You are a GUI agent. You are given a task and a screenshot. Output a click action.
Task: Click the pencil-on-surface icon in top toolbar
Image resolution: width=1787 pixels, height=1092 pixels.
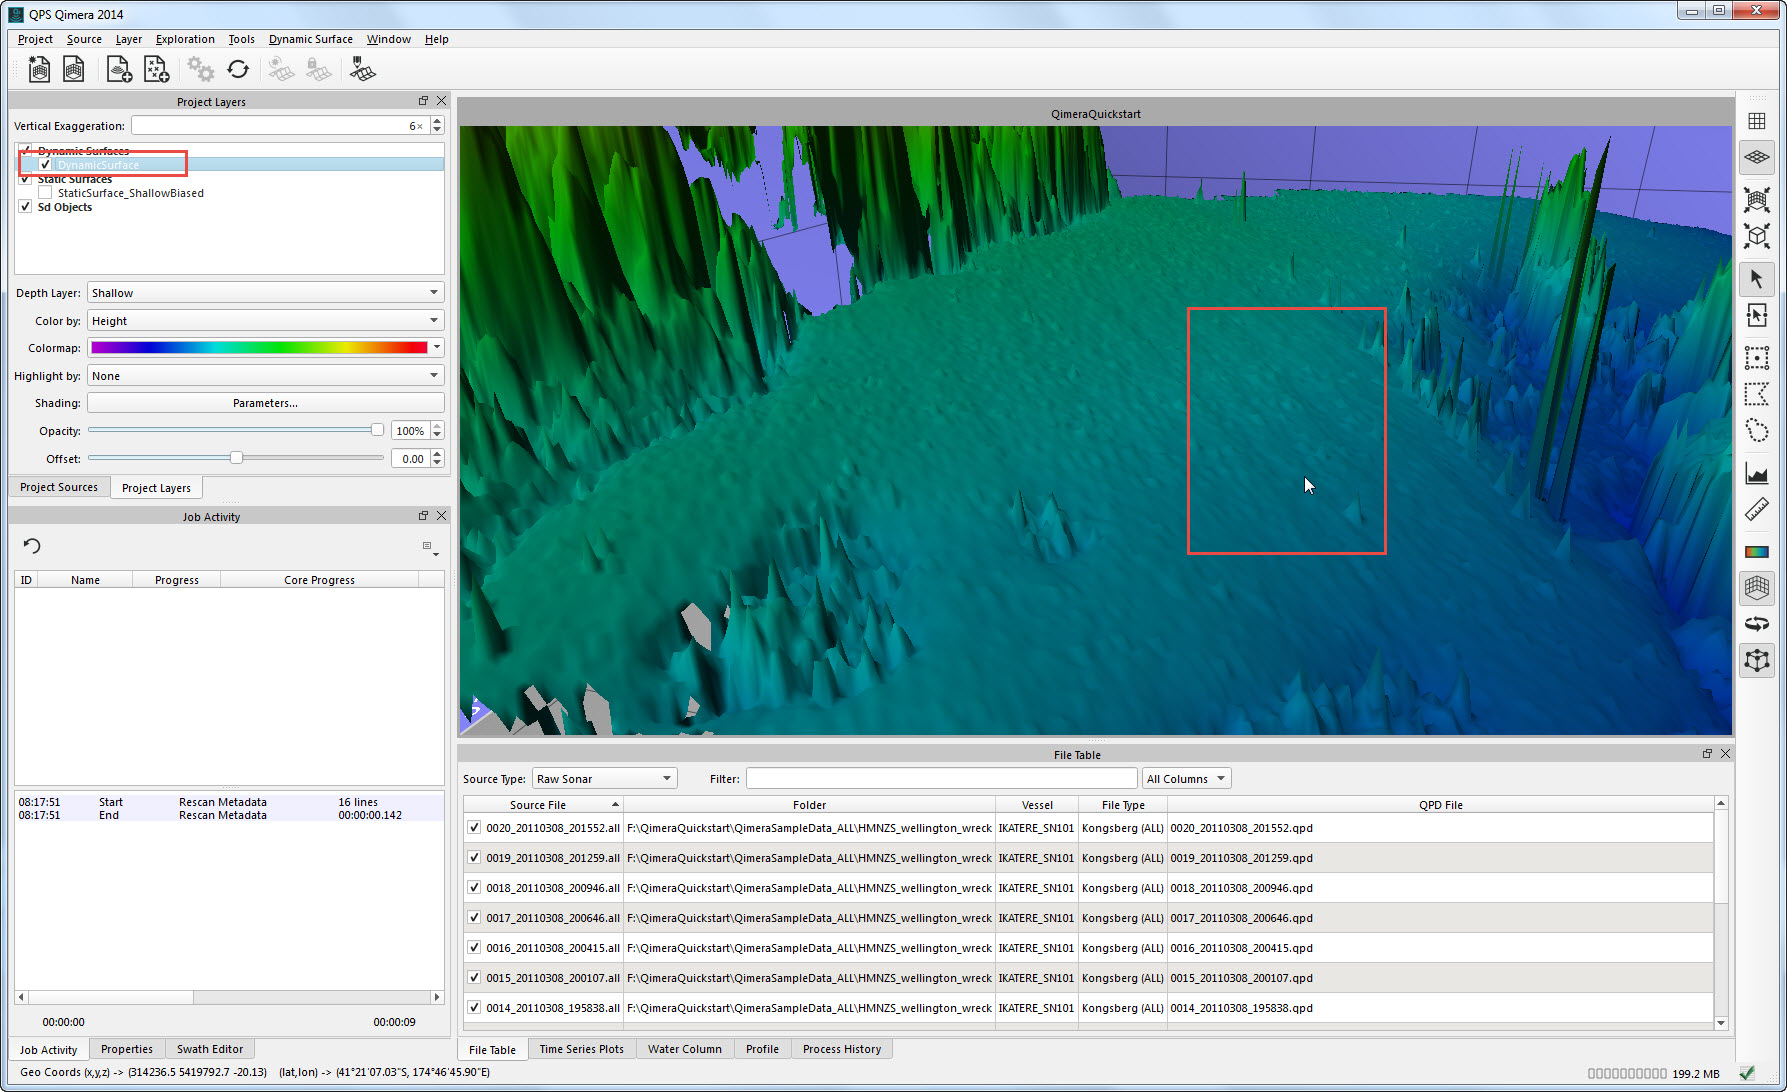[x=362, y=69]
